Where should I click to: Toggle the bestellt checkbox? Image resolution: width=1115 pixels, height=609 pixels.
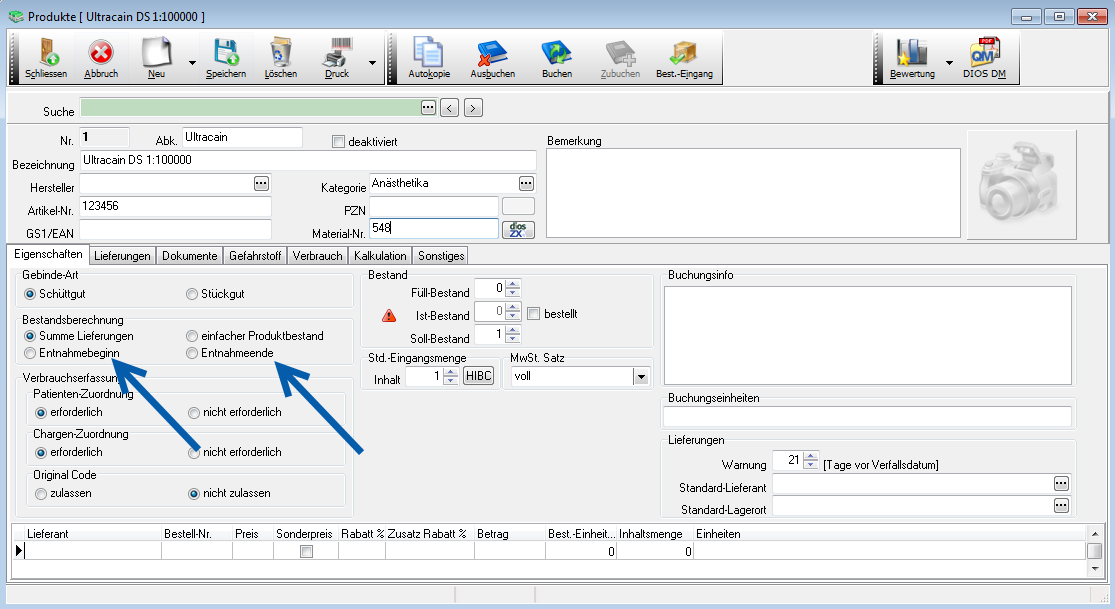point(534,314)
